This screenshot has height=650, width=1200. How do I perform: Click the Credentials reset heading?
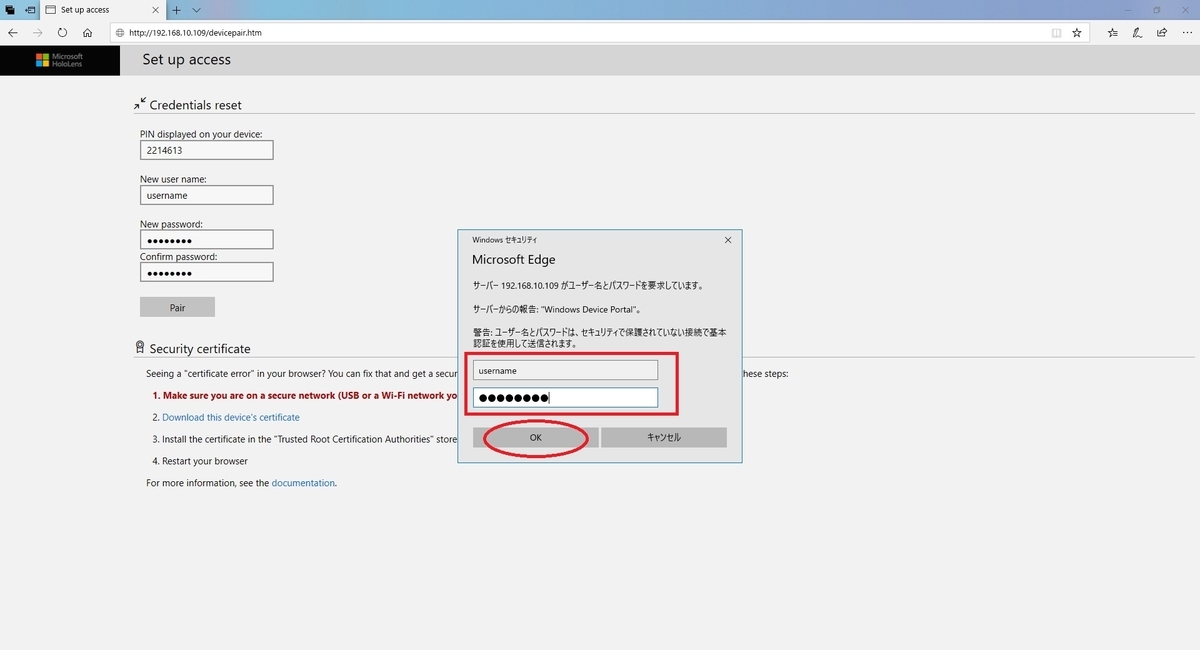195,105
